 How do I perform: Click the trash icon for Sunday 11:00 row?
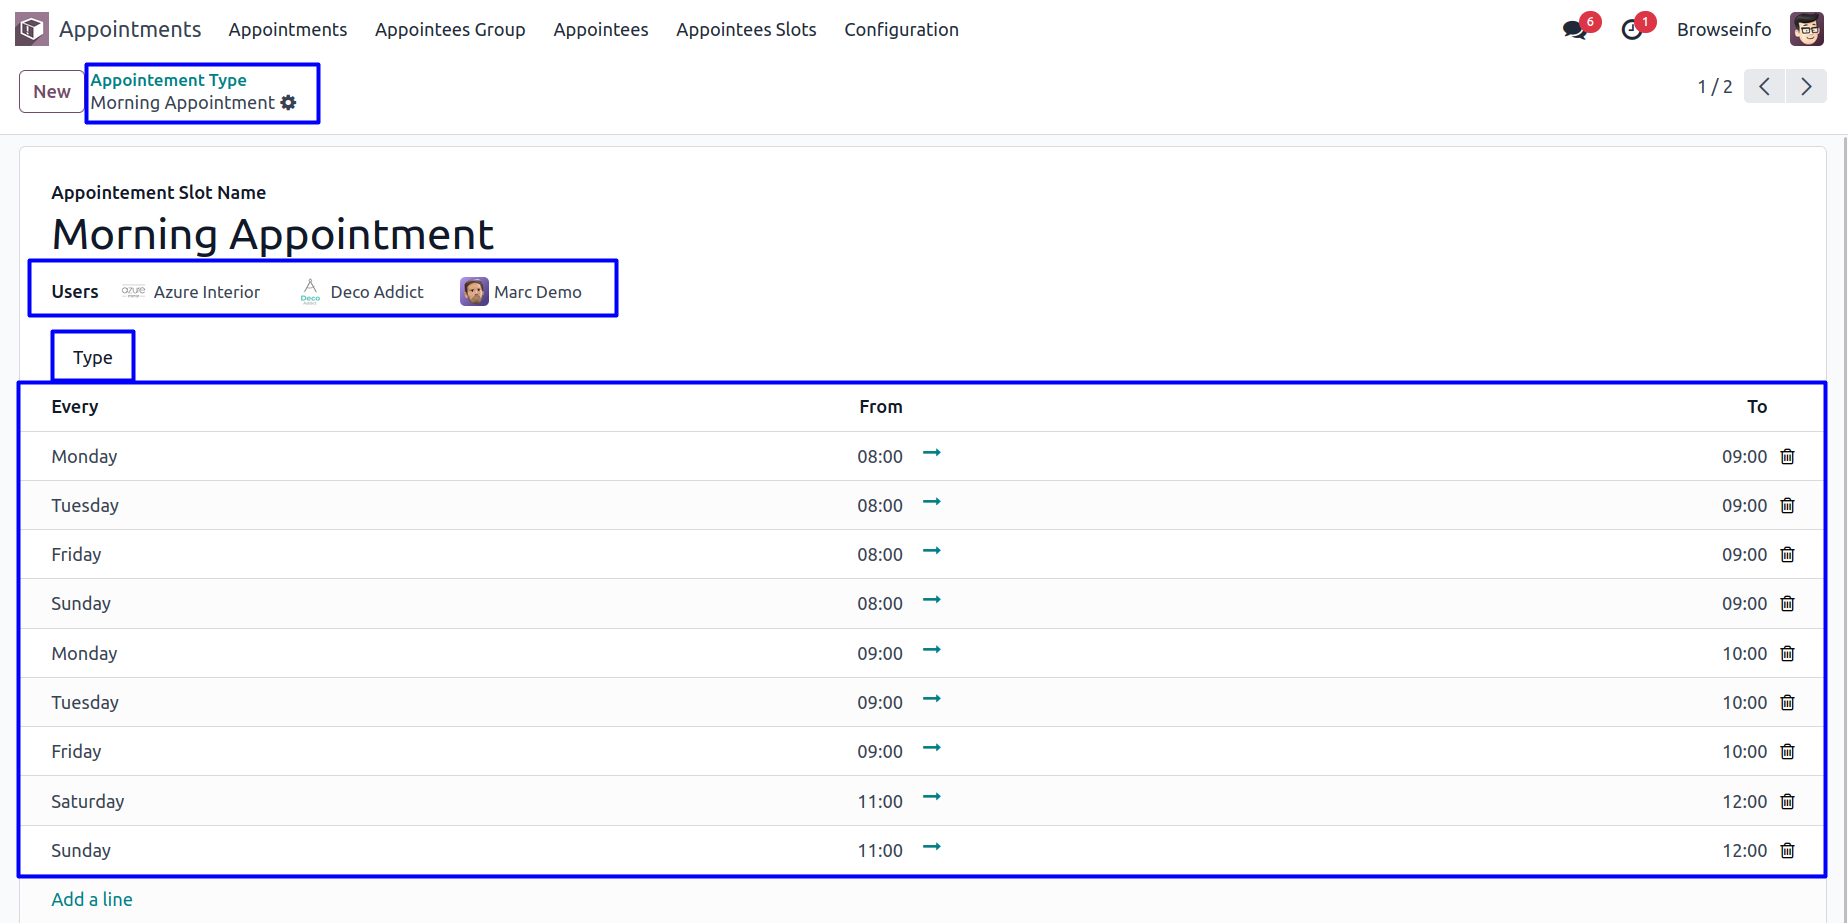(x=1787, y=851)
